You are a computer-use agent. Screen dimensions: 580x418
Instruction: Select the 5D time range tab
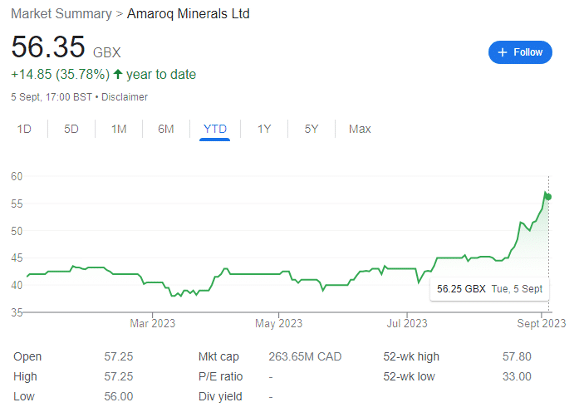tap(71, 129)
